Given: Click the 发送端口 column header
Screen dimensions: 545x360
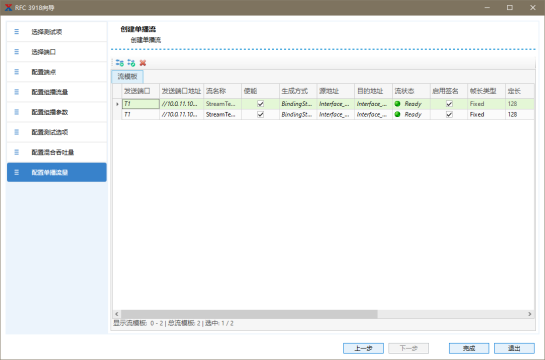Looking at the screenshot, I should [x=140, y=91].
